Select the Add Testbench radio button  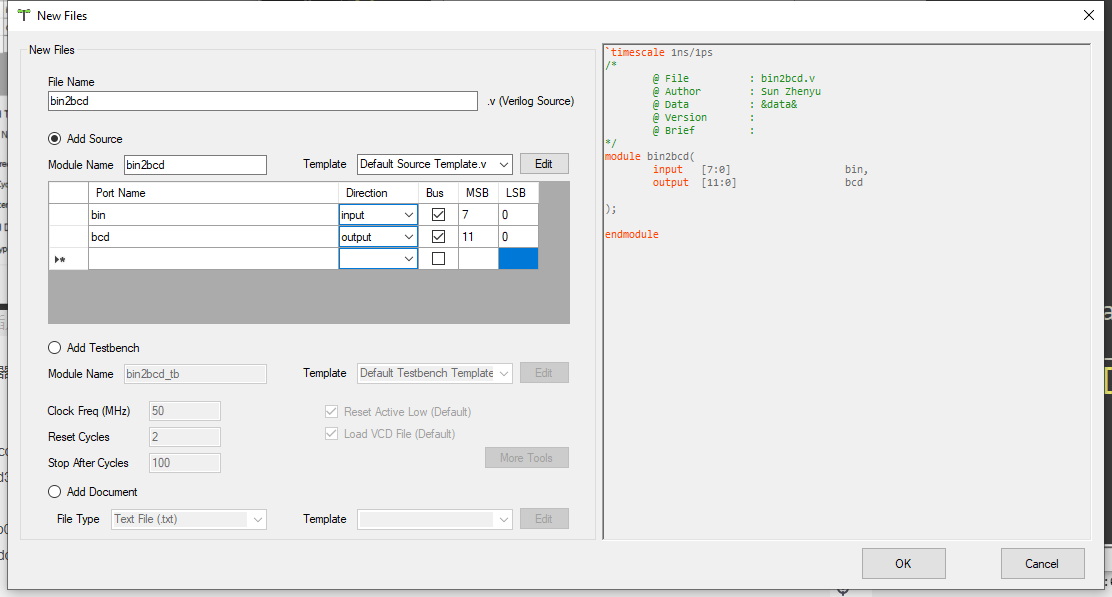point(55,347)
